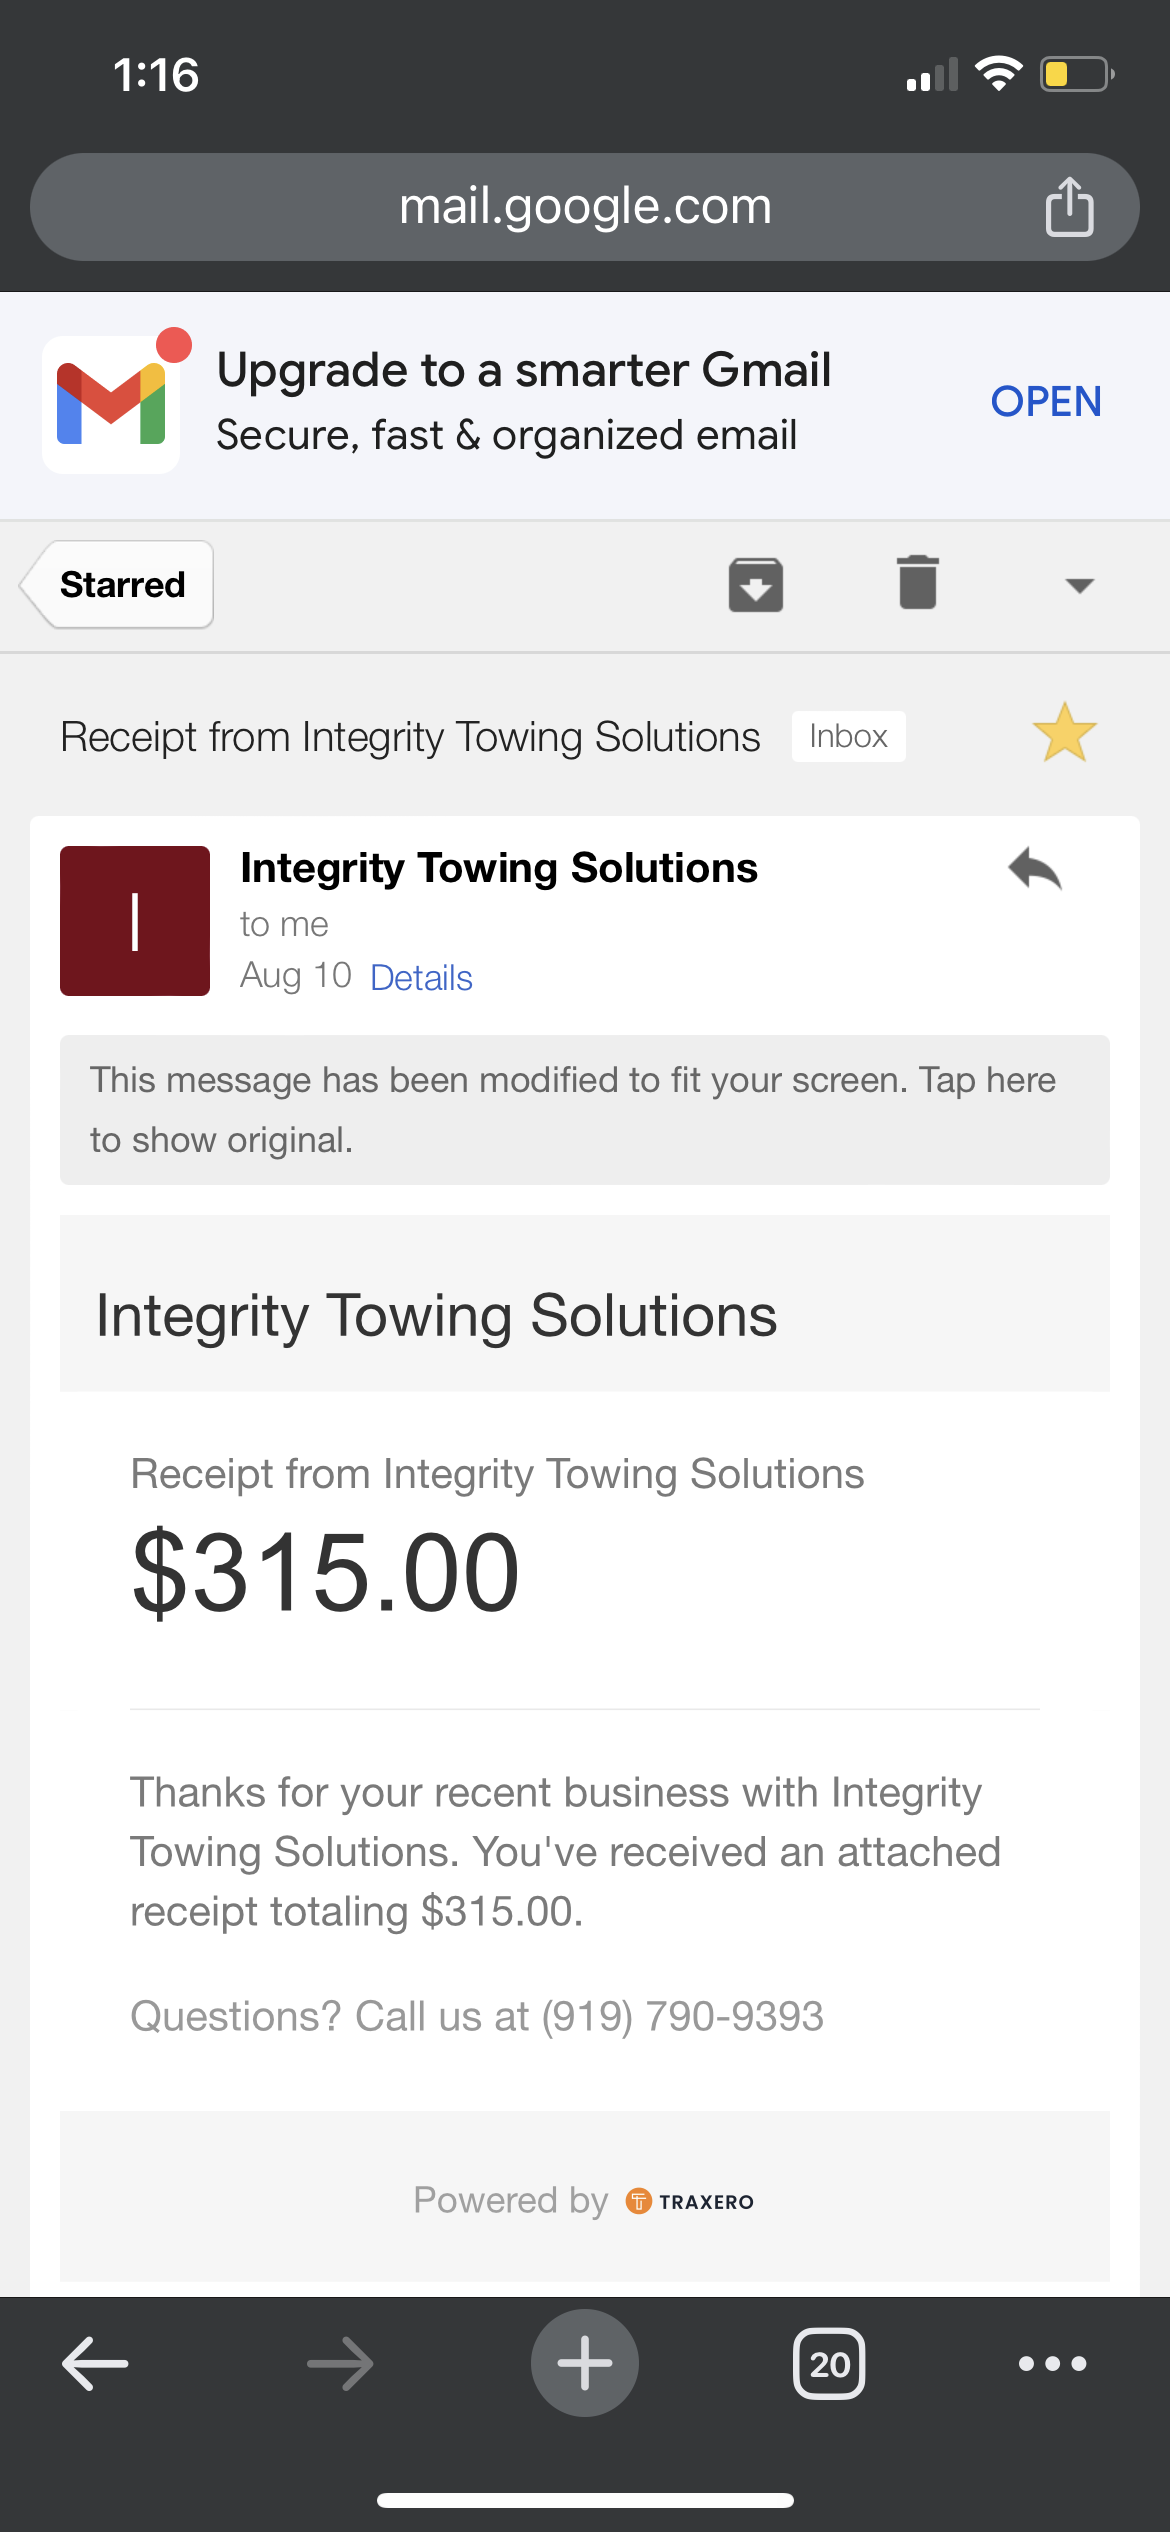
Task: Open a new tab with plus button
Action: (x=584, y=2364)
